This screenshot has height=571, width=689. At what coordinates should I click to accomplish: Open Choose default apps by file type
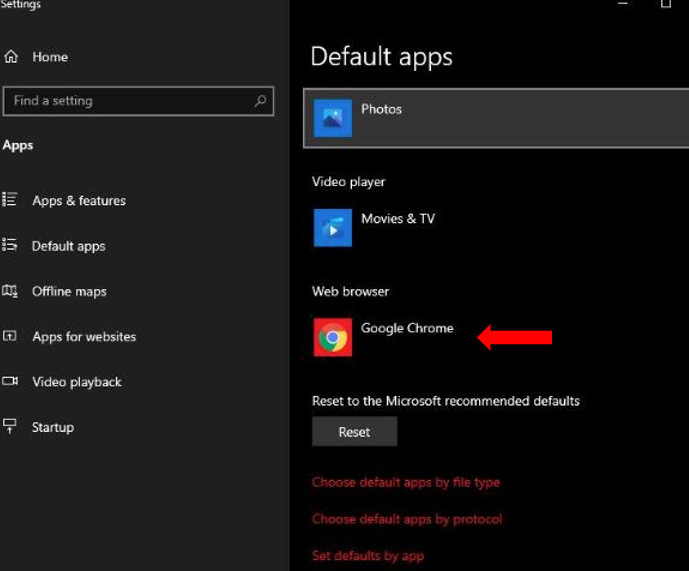pyautogui.click(x=406, y=483)
